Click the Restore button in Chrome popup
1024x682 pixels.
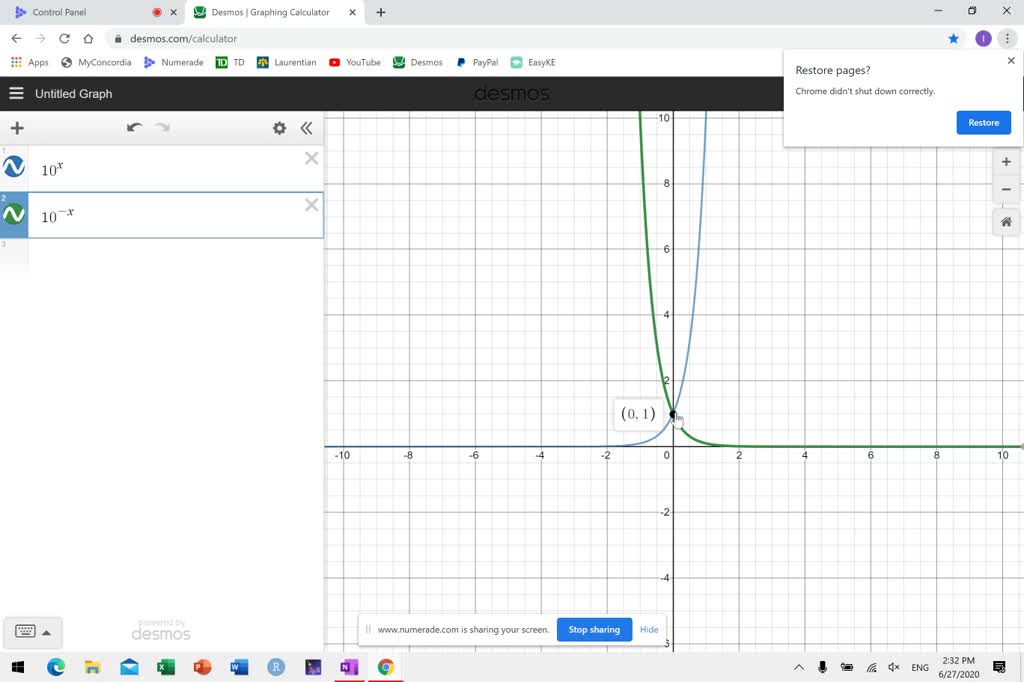(983, 122)
